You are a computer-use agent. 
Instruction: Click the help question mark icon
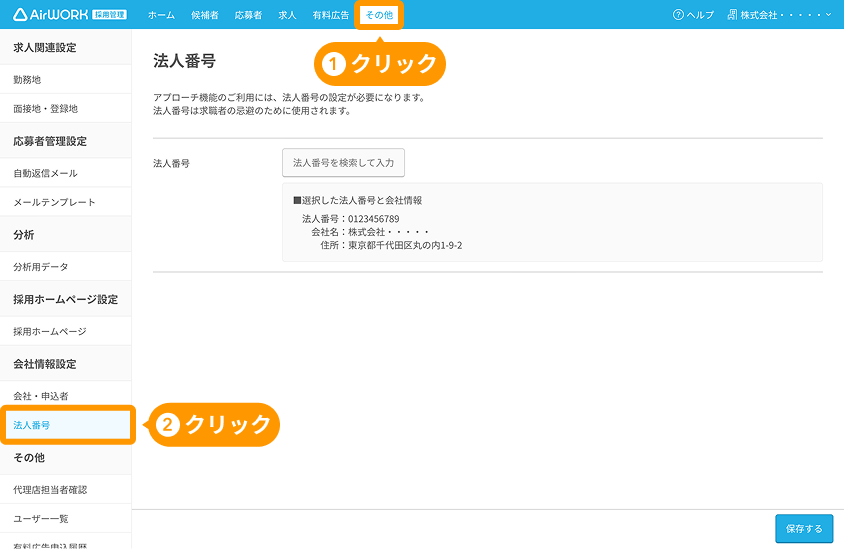coord(678,15)
